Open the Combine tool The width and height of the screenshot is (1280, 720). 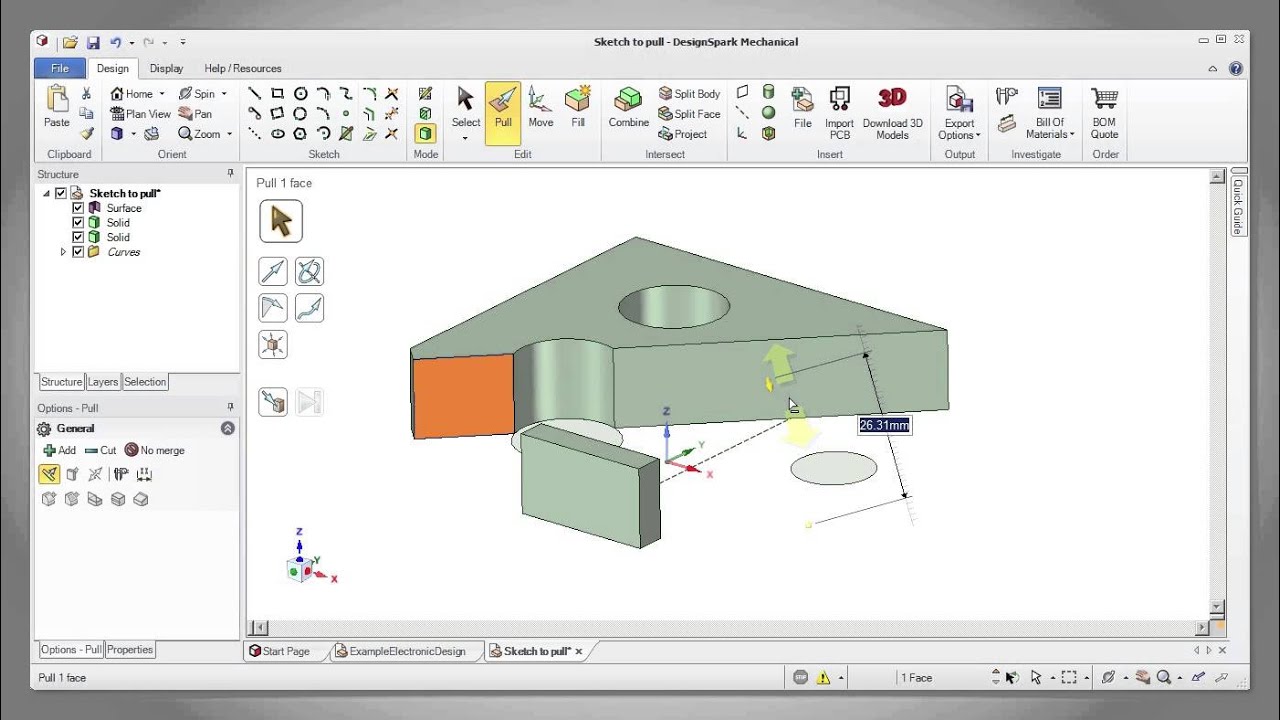629,109
